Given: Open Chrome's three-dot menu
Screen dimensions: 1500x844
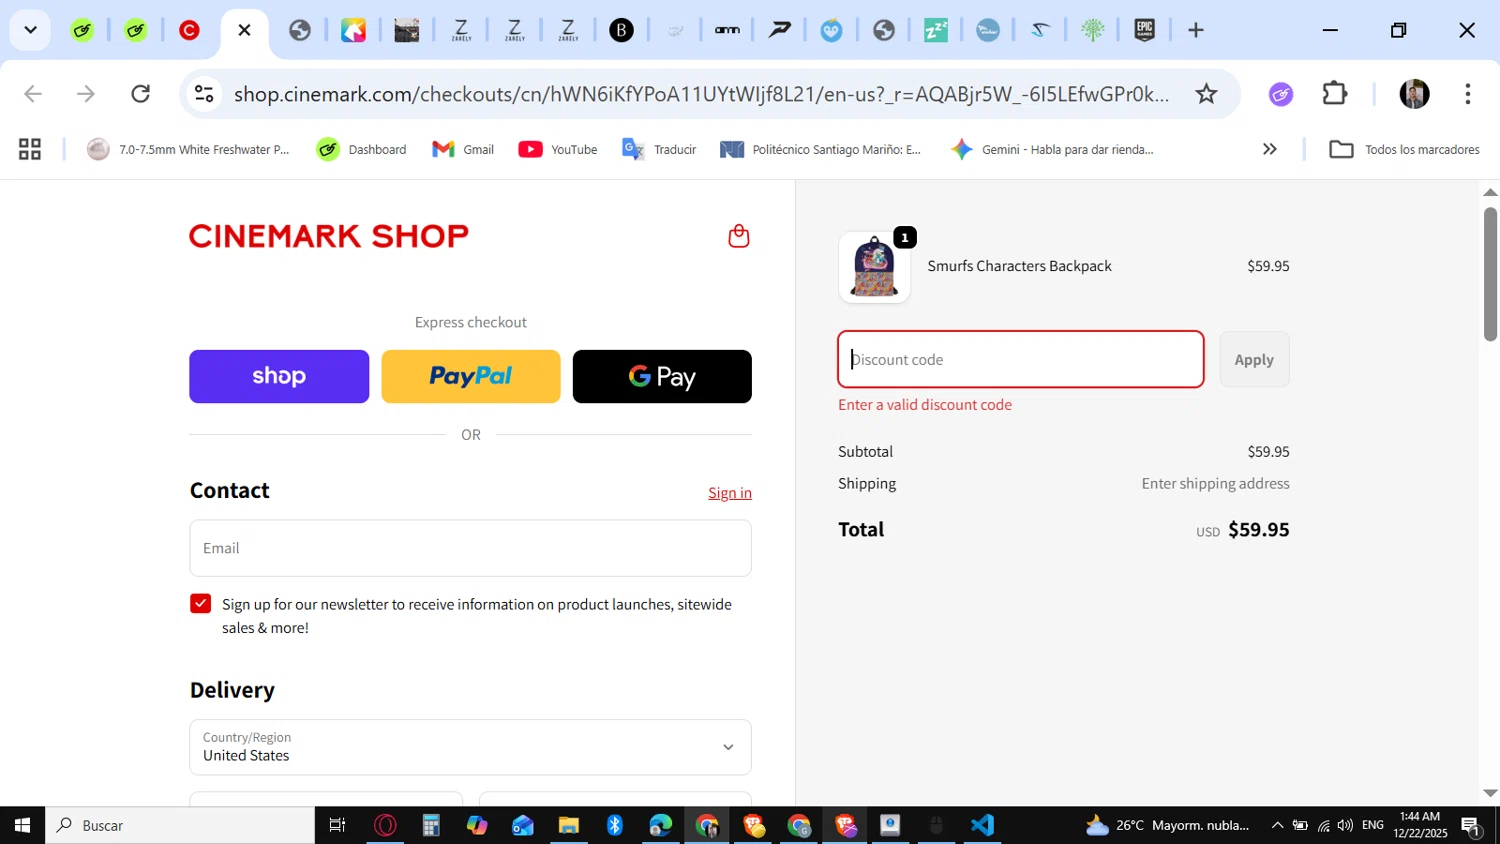Looking at the screenshot, I should pos(1468,94).
